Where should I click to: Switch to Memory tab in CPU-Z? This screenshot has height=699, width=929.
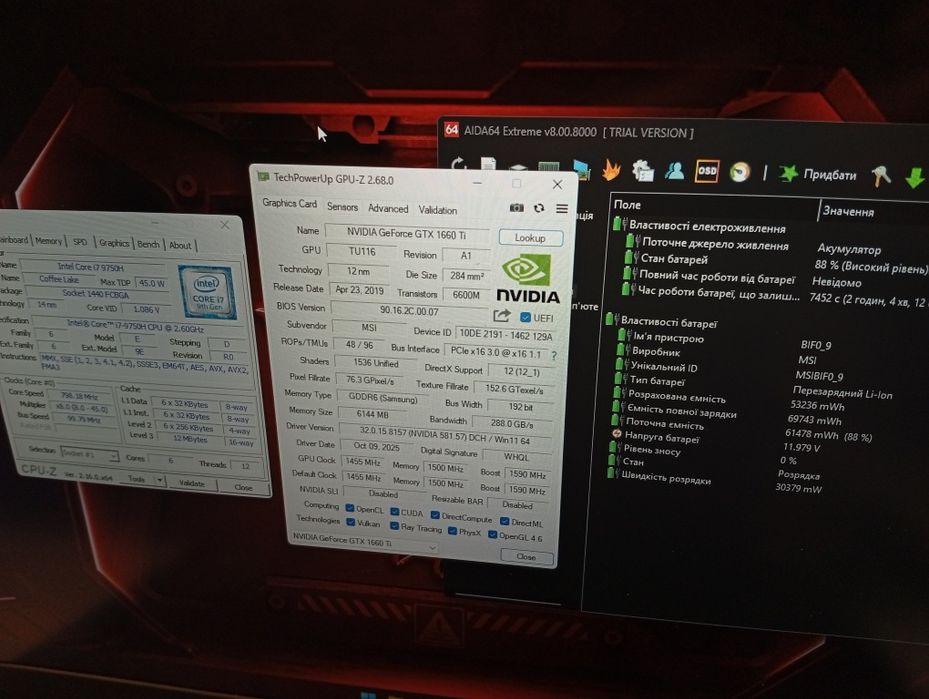point(48,241)
